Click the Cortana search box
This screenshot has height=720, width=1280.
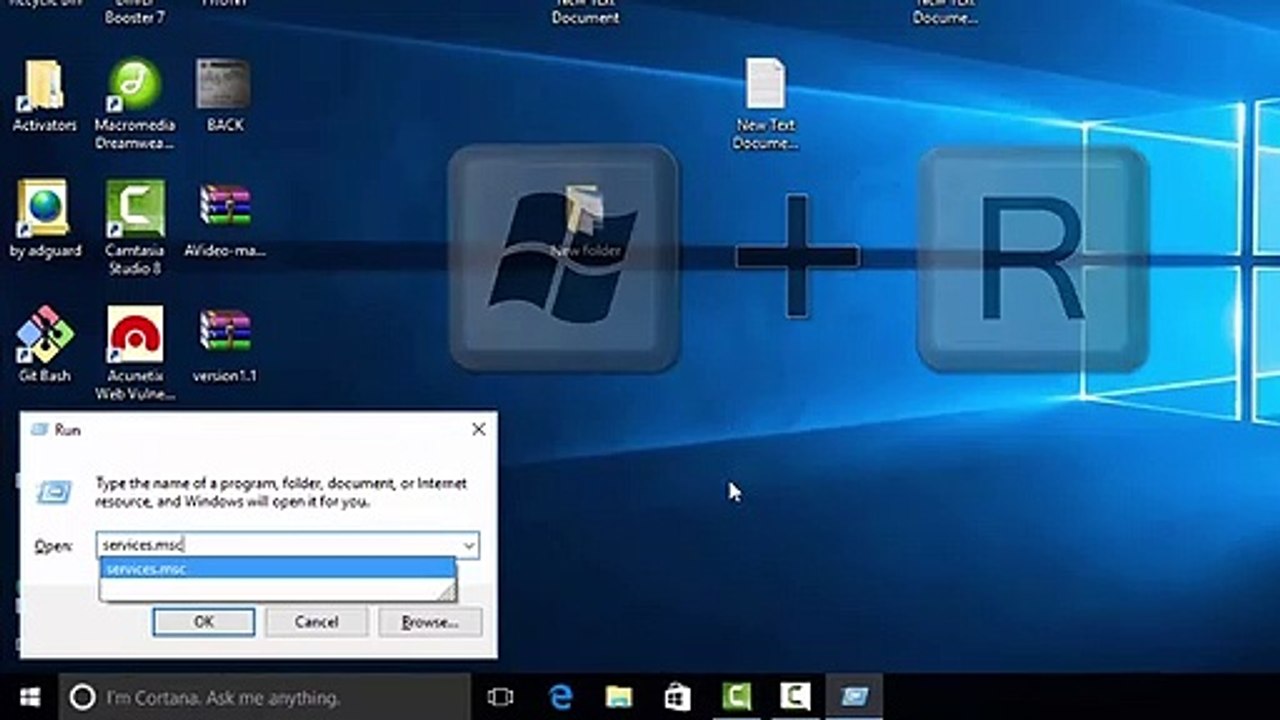(264, 697)
